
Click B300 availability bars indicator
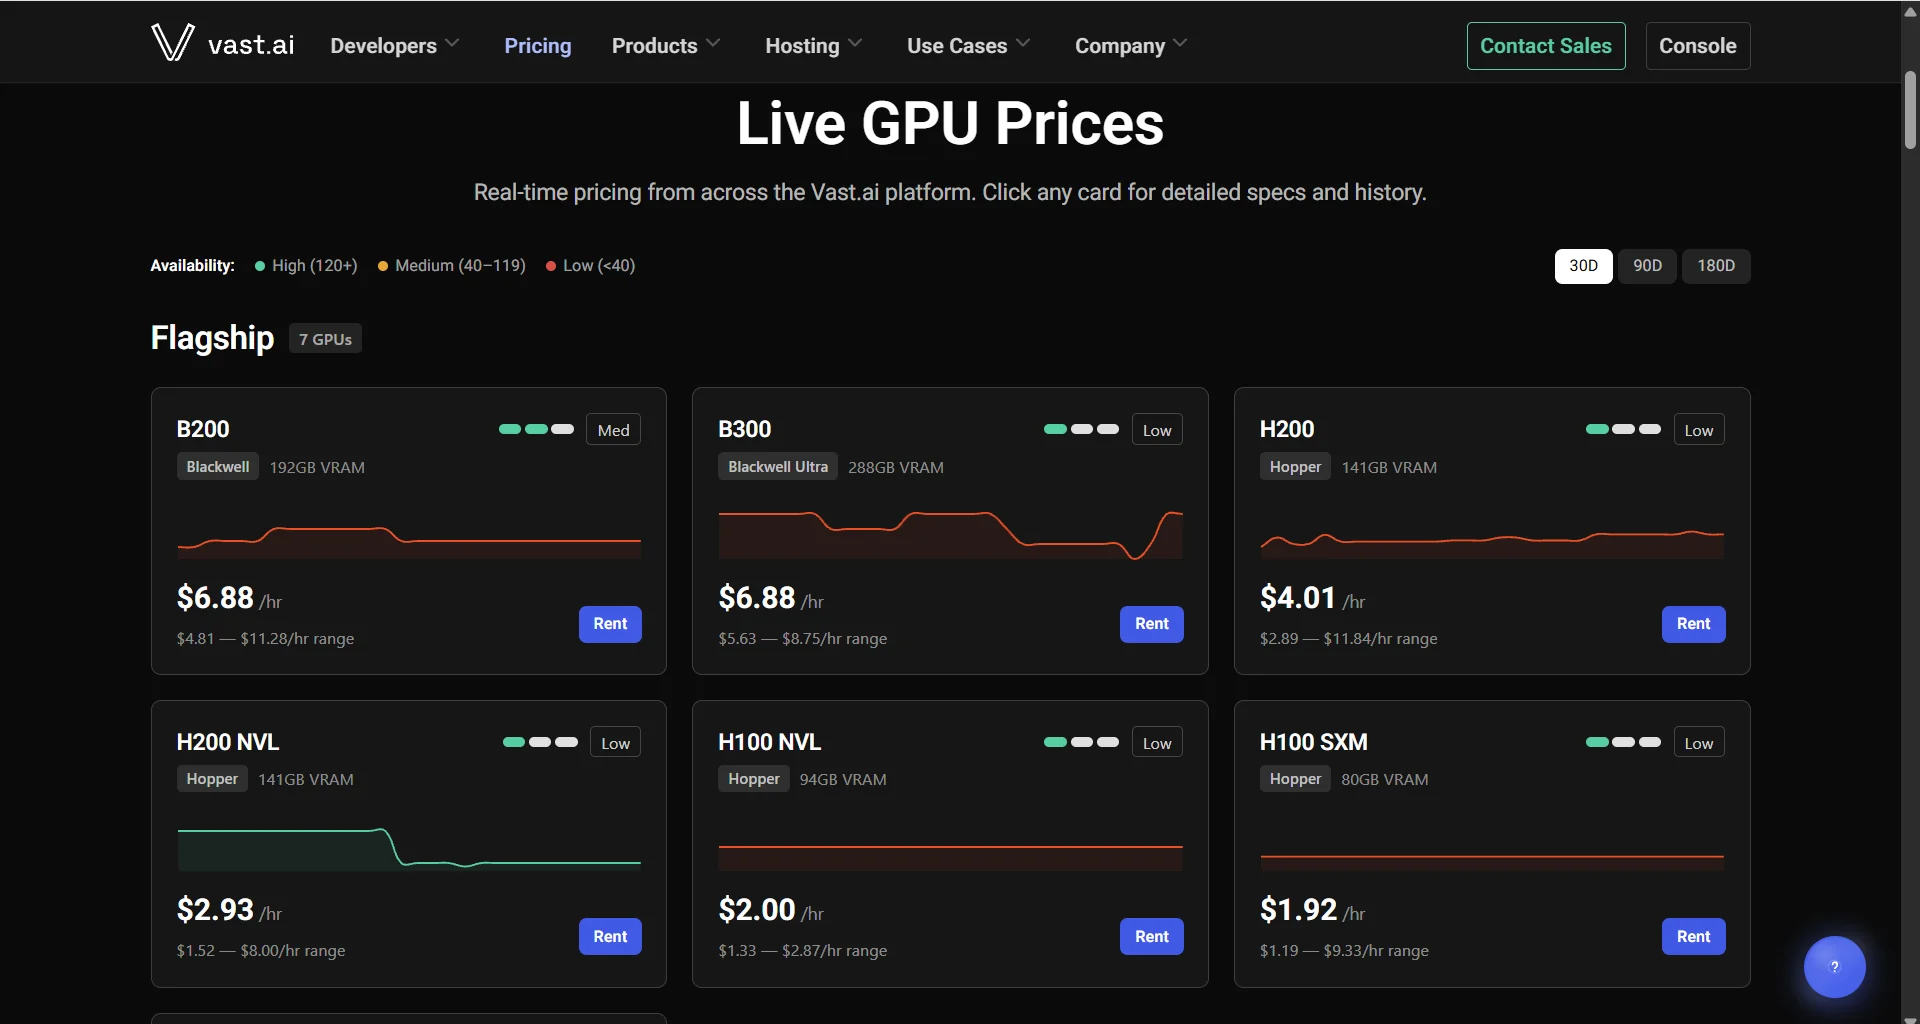tap(1081, 429)
